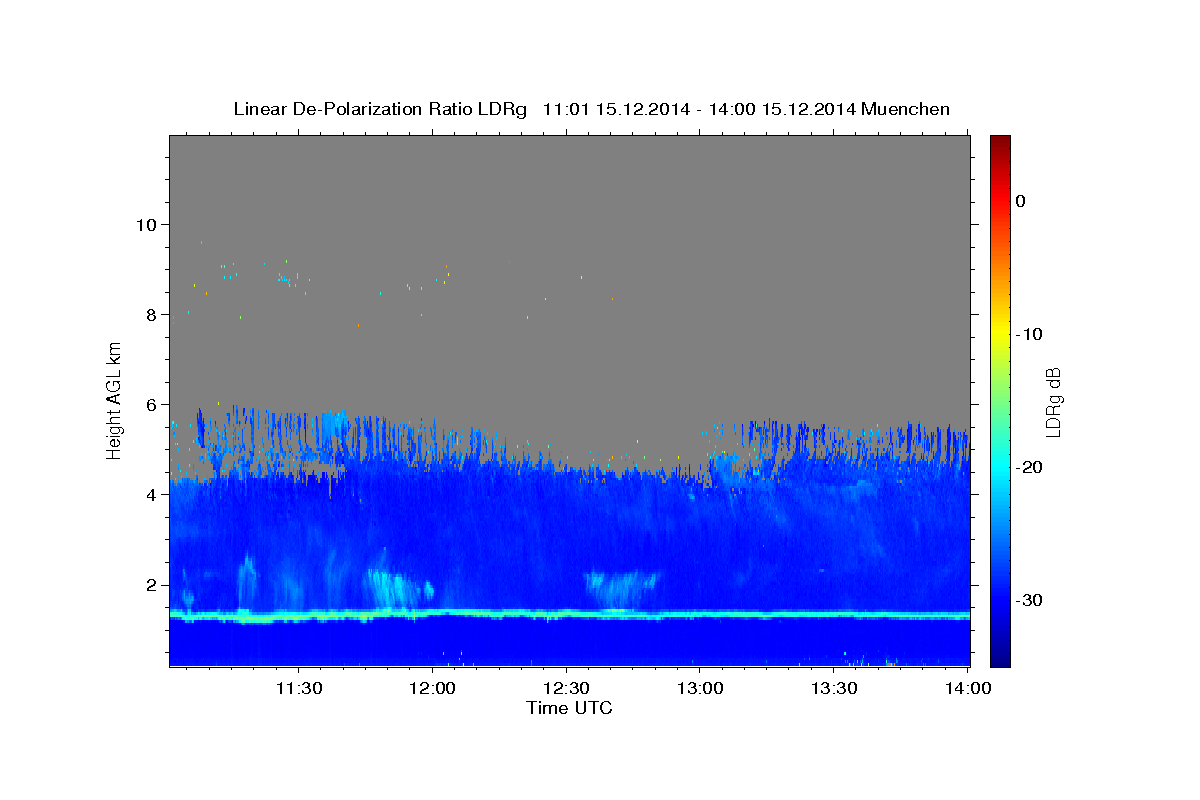Click the plot title text
Image resolution: width=1200 pixels, height=800 pixels.
591,109
